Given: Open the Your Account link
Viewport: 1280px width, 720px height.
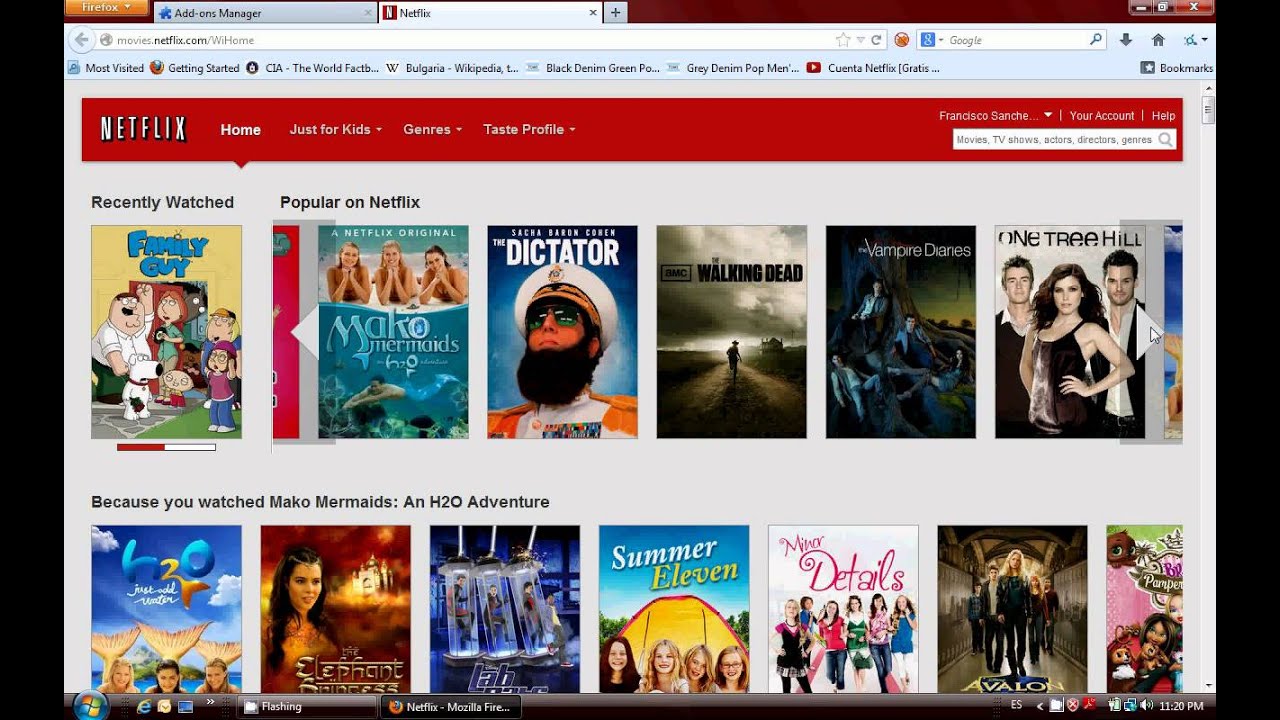Looking at the screenshot, I should 1102,116.
